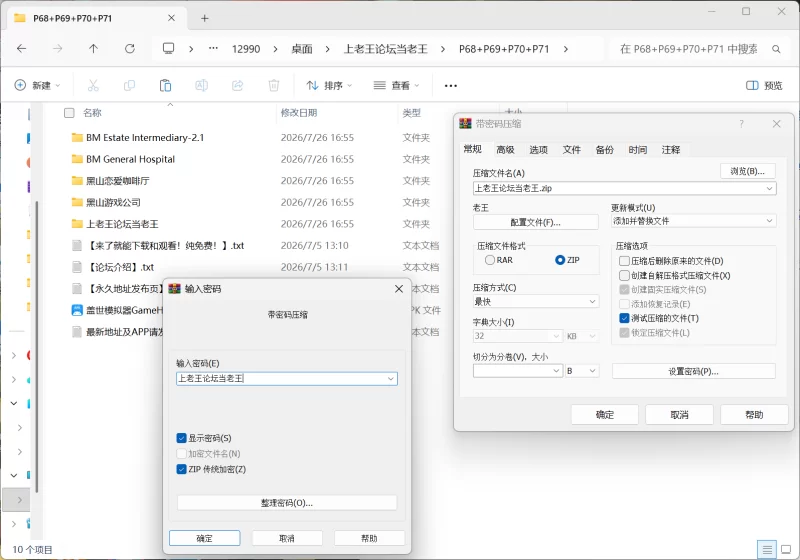The width and height of the screenshot is (800, 560).
Task: Click the Explorer back arrow
Action: point(21,48)
